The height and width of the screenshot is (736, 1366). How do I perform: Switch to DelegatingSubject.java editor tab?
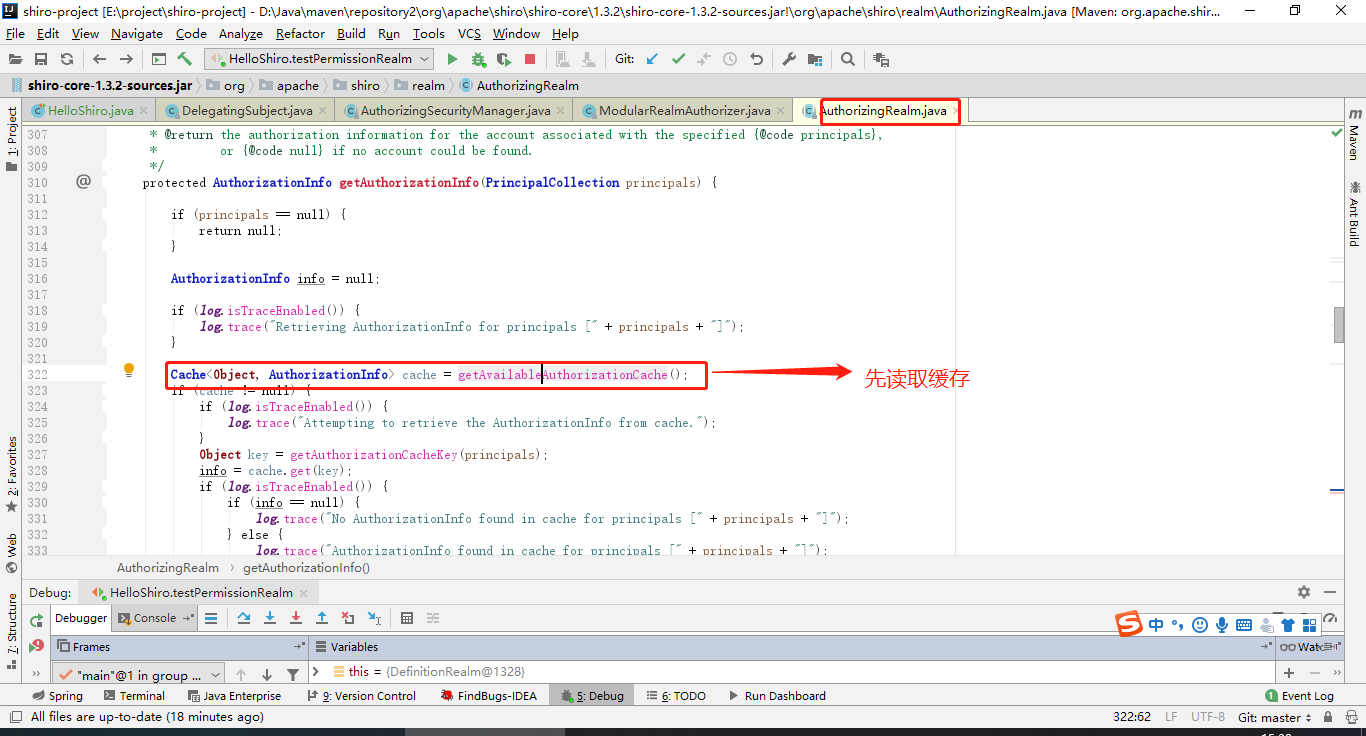[246, 110]
